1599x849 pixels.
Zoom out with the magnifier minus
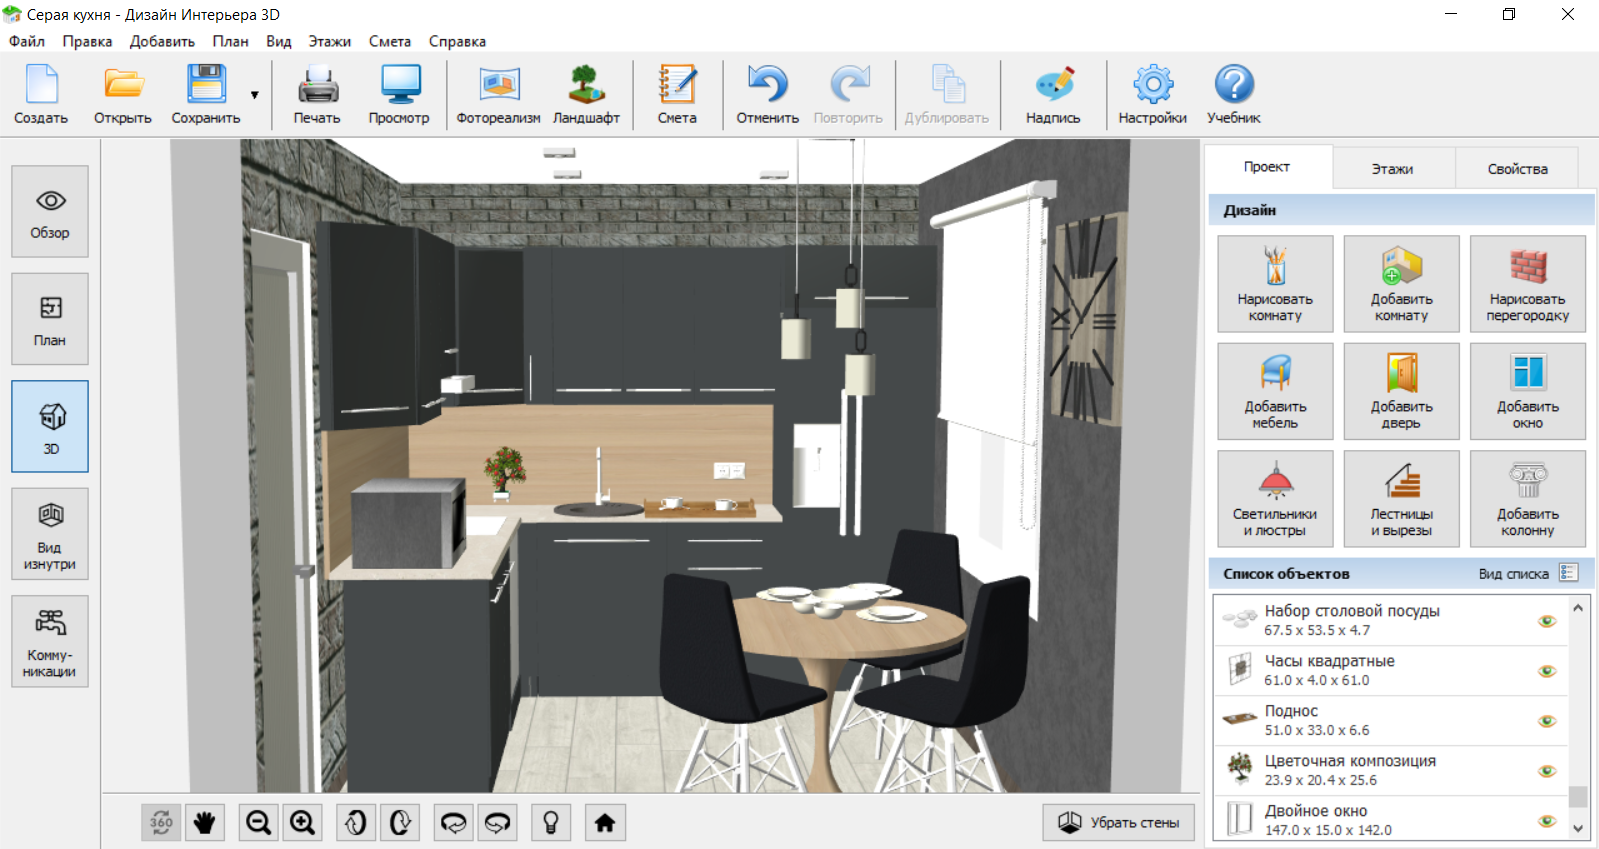click(x=259, y=822)
